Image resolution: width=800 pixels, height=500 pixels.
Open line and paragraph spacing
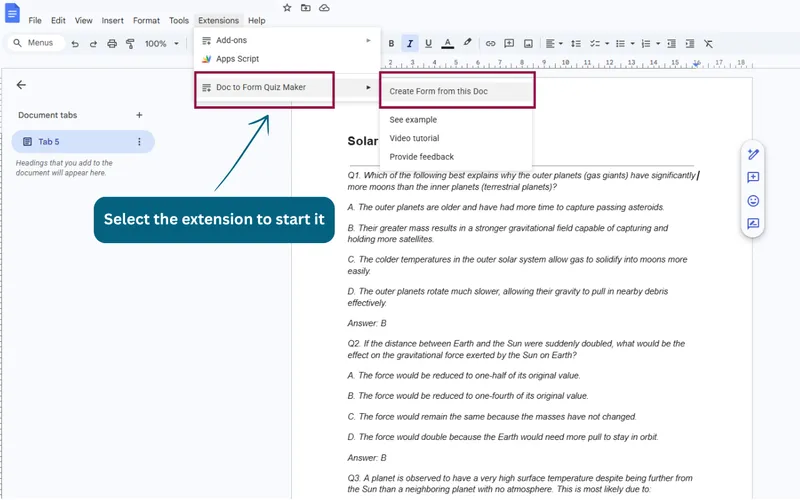coord(576,44)
